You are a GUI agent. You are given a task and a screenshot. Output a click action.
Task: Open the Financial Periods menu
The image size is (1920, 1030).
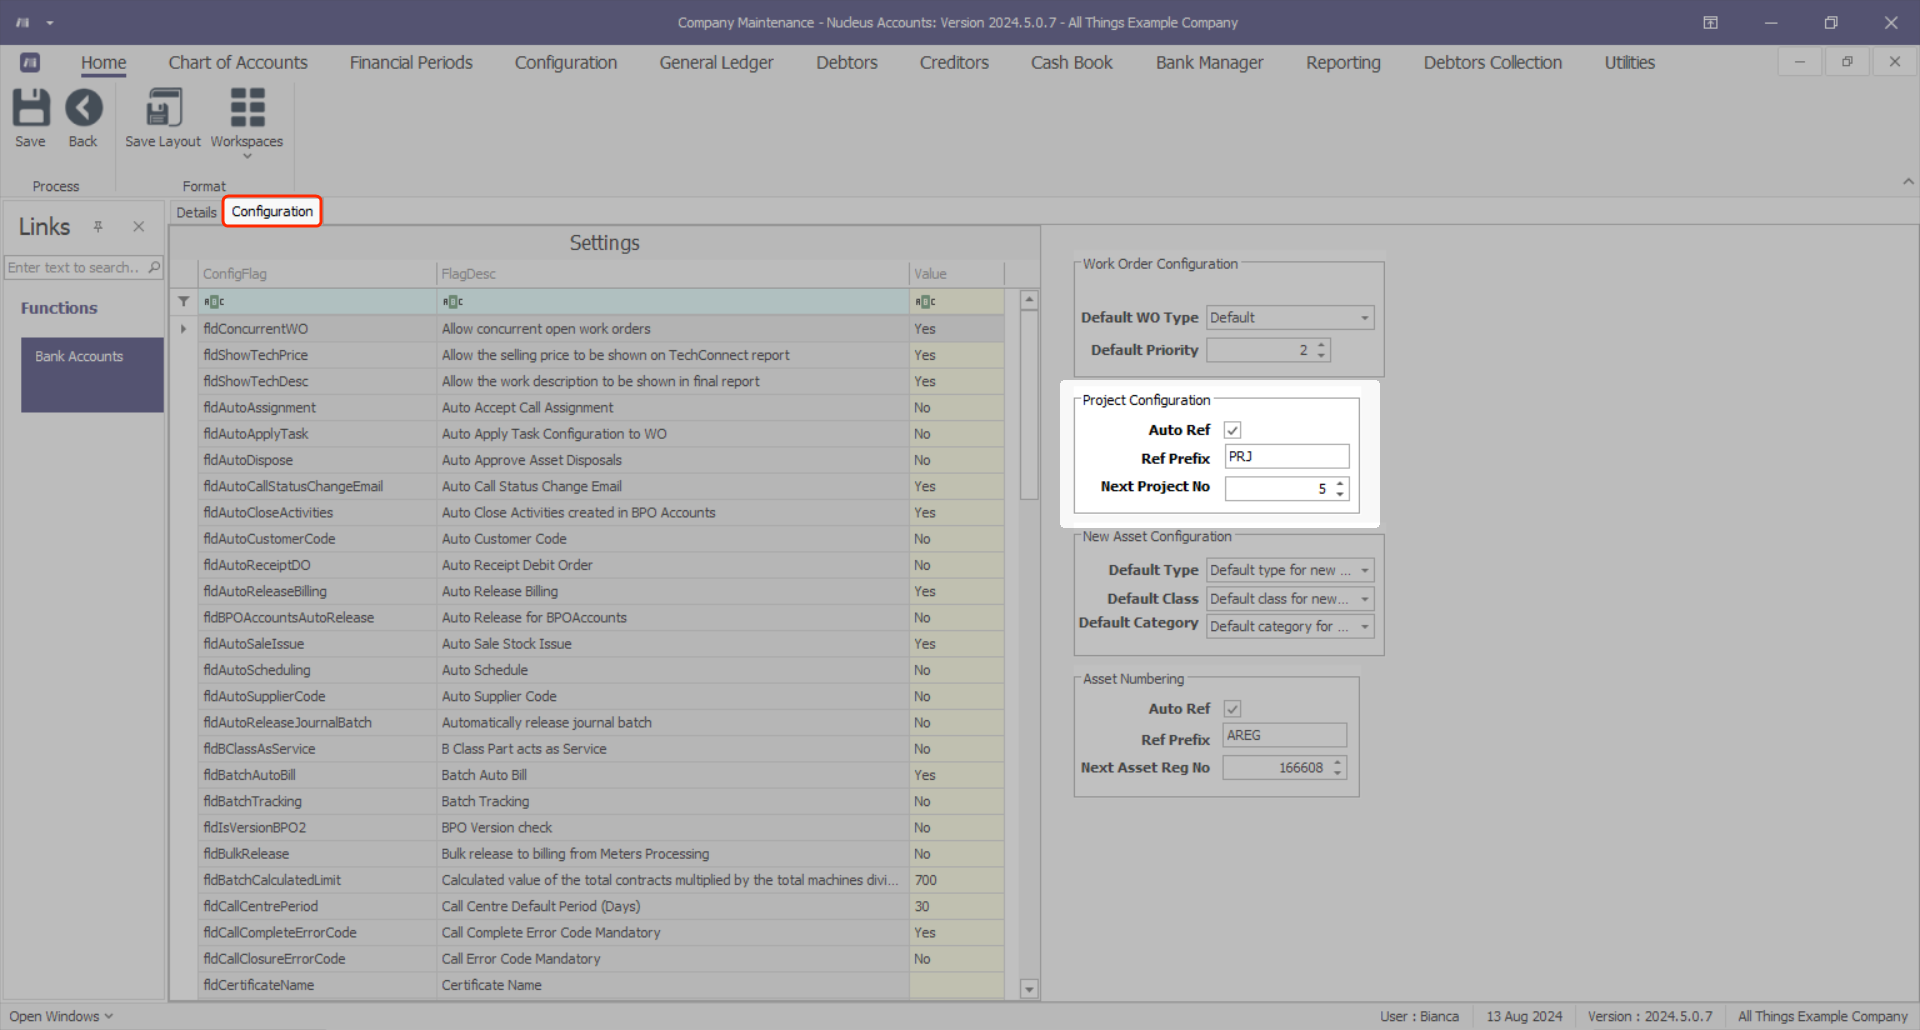tap(411, 62)
